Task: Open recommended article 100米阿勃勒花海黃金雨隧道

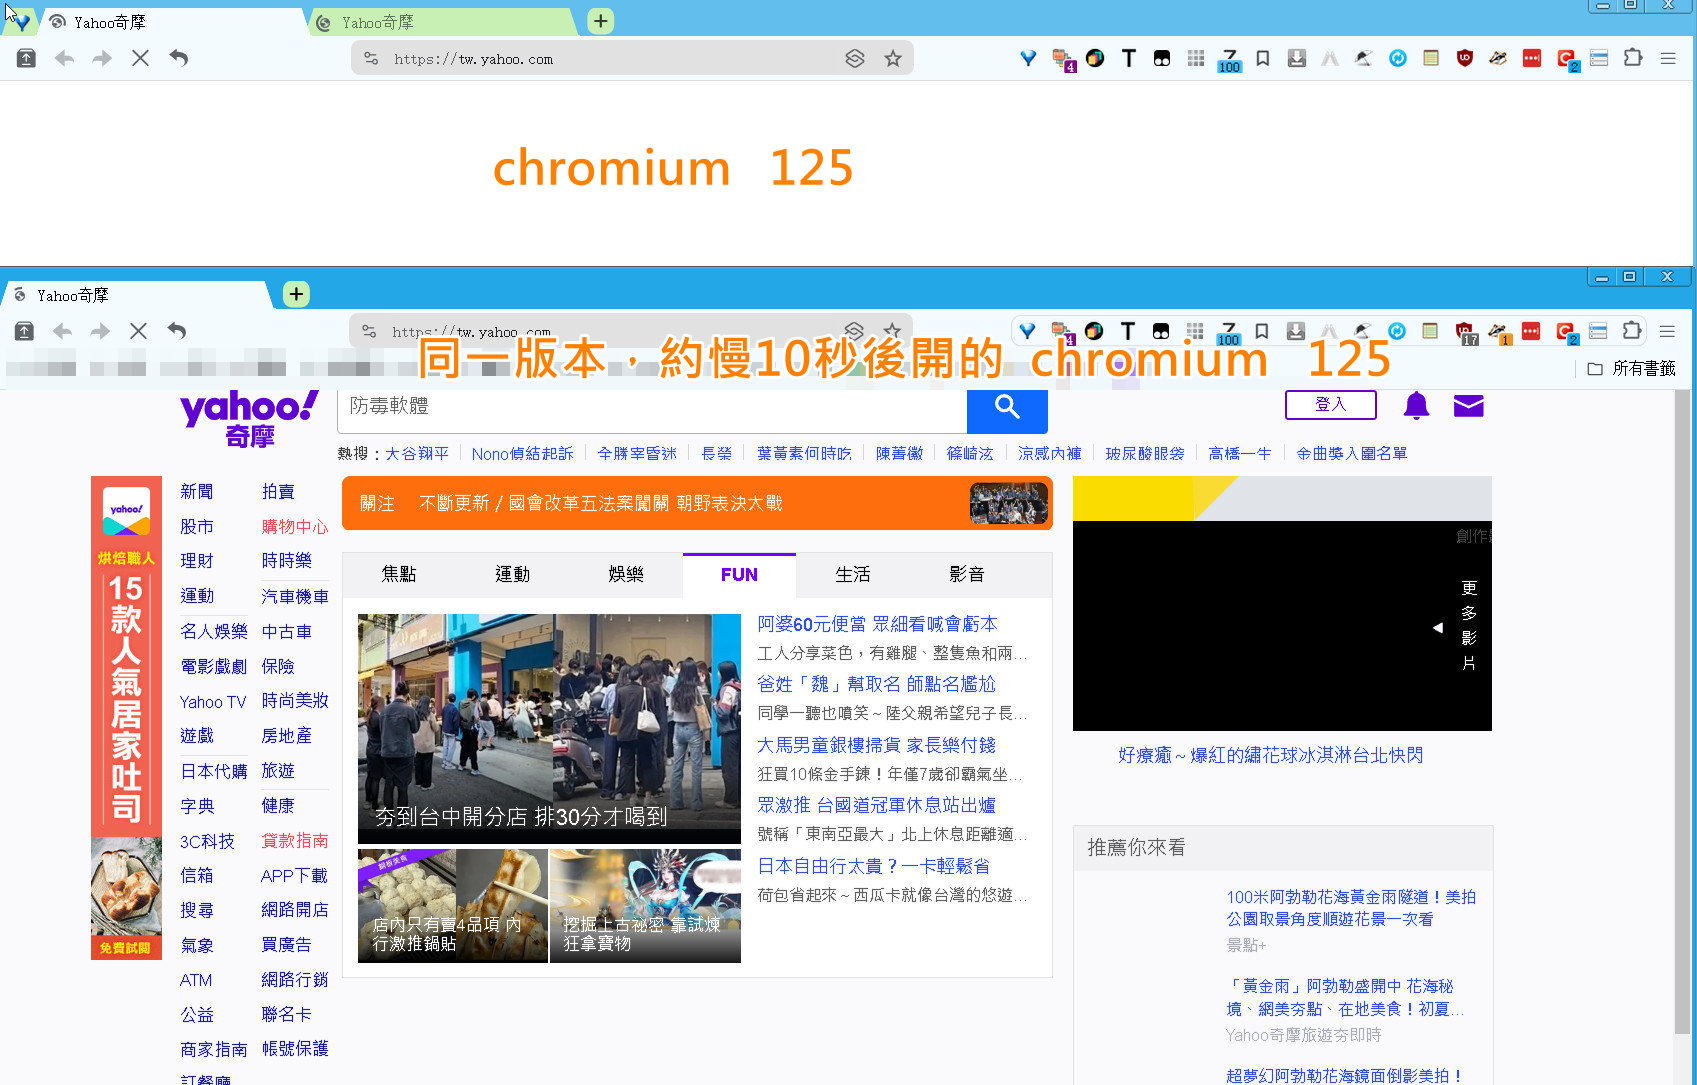Action: coord(1351,908)
